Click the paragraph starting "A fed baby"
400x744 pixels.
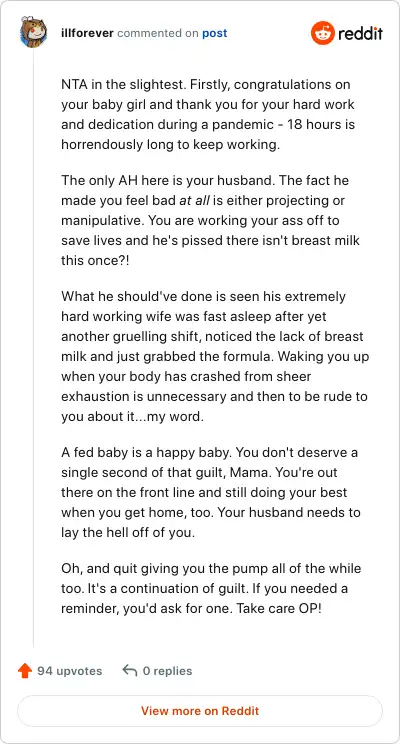211,492
